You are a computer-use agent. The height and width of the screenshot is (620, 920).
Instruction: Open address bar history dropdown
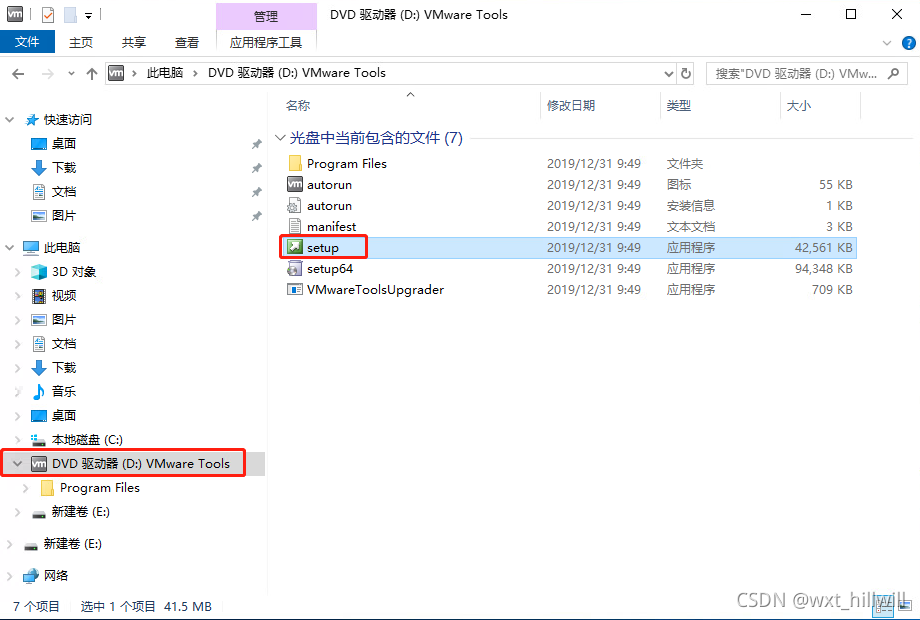[668, 73]
